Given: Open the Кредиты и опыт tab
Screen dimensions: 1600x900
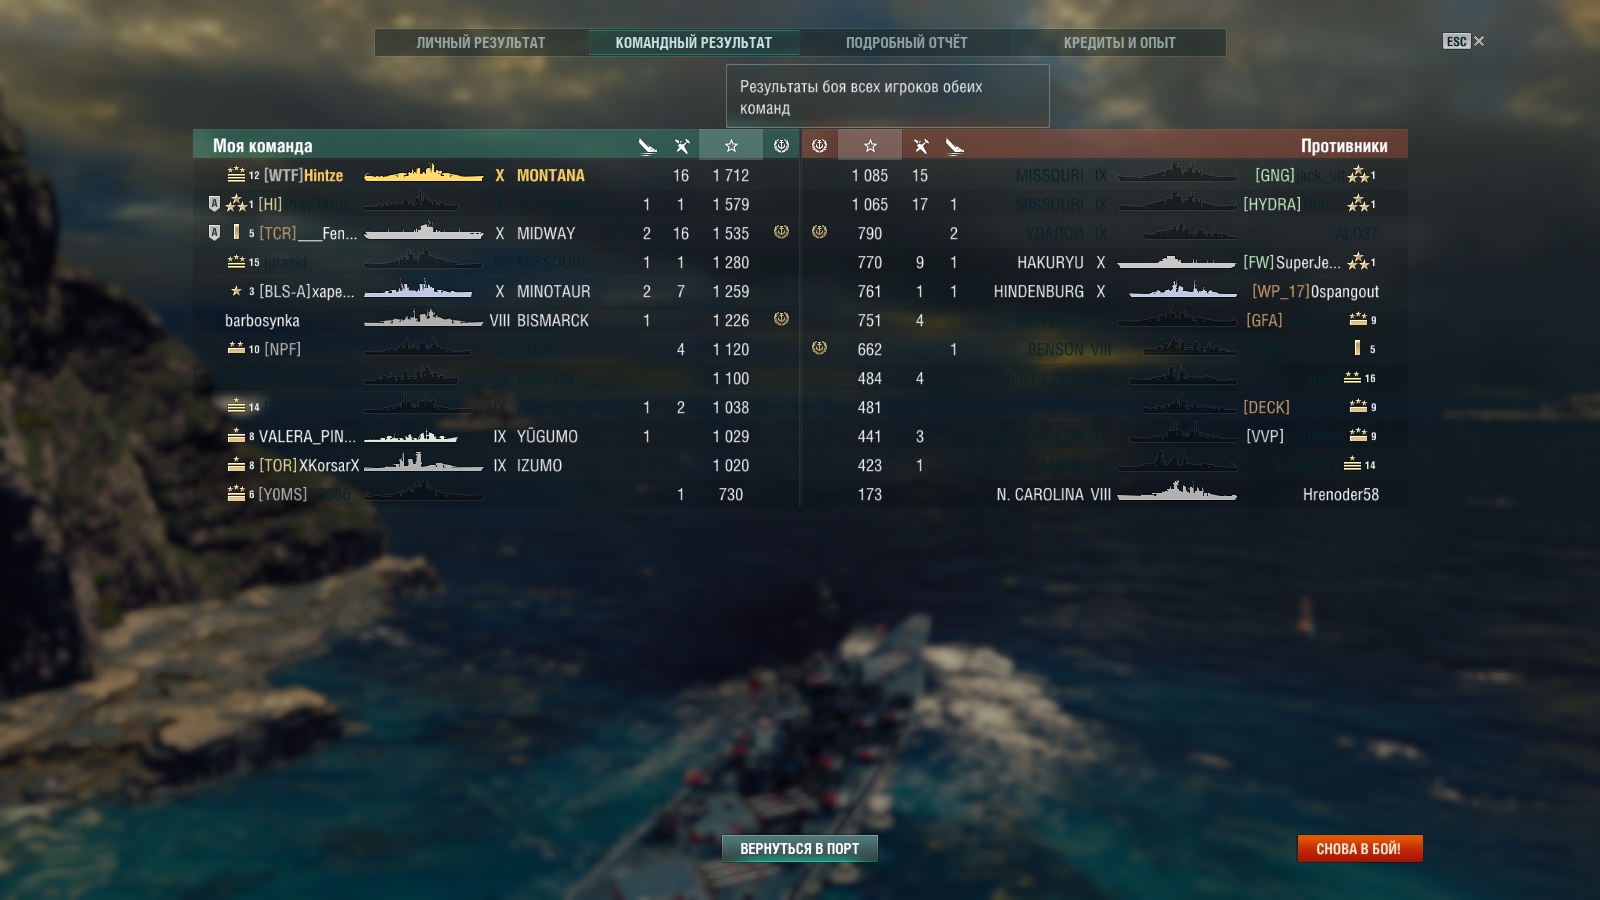Looking at the screenshot, I should [x=1120, y=43].
